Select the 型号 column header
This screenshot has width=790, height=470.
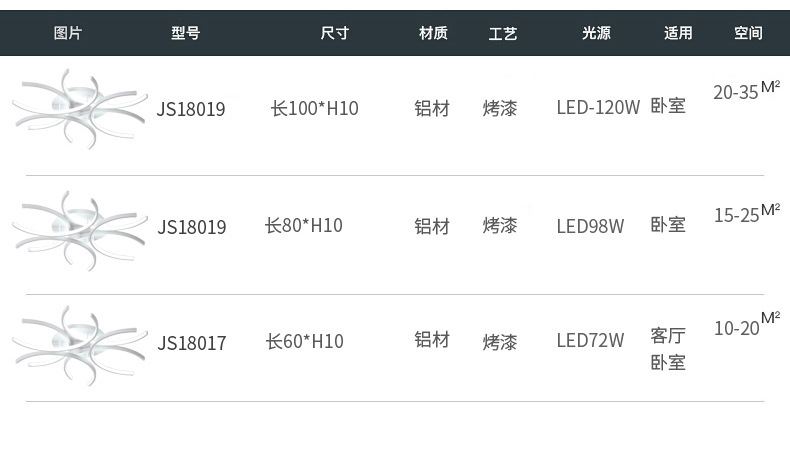click(186, 33)
